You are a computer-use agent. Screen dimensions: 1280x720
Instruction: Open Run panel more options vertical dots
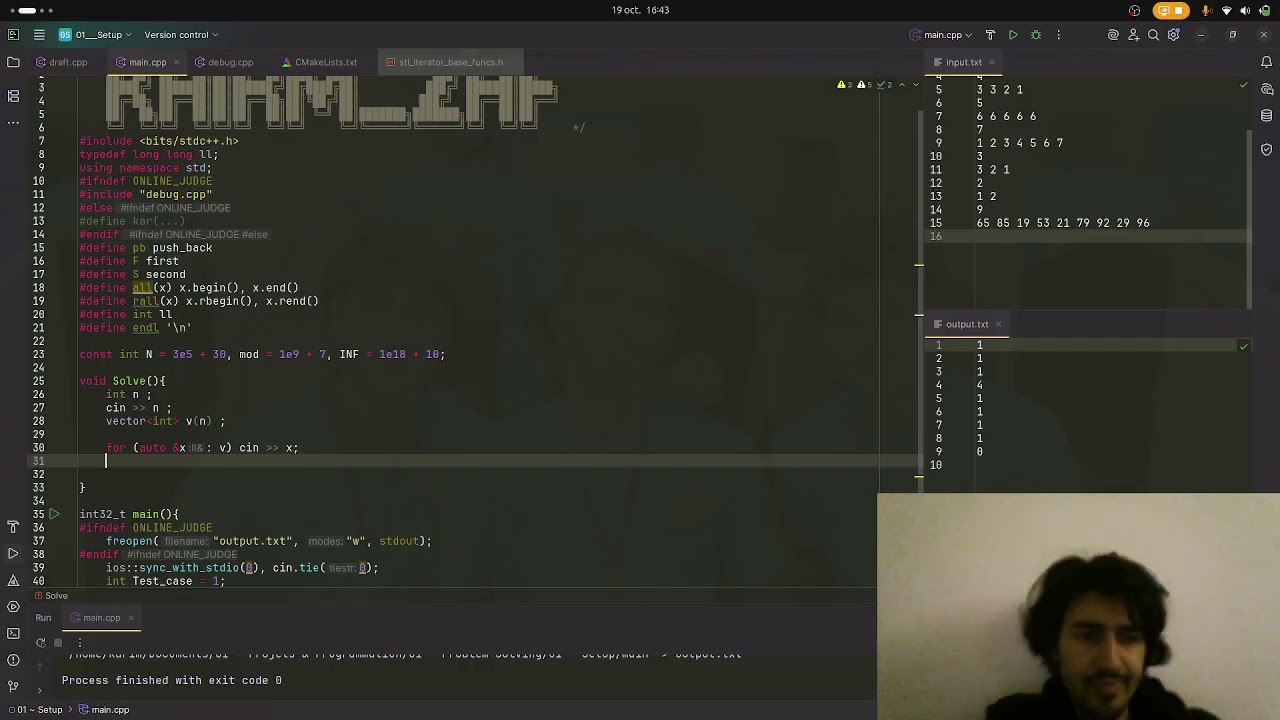(x=79, y=643)
